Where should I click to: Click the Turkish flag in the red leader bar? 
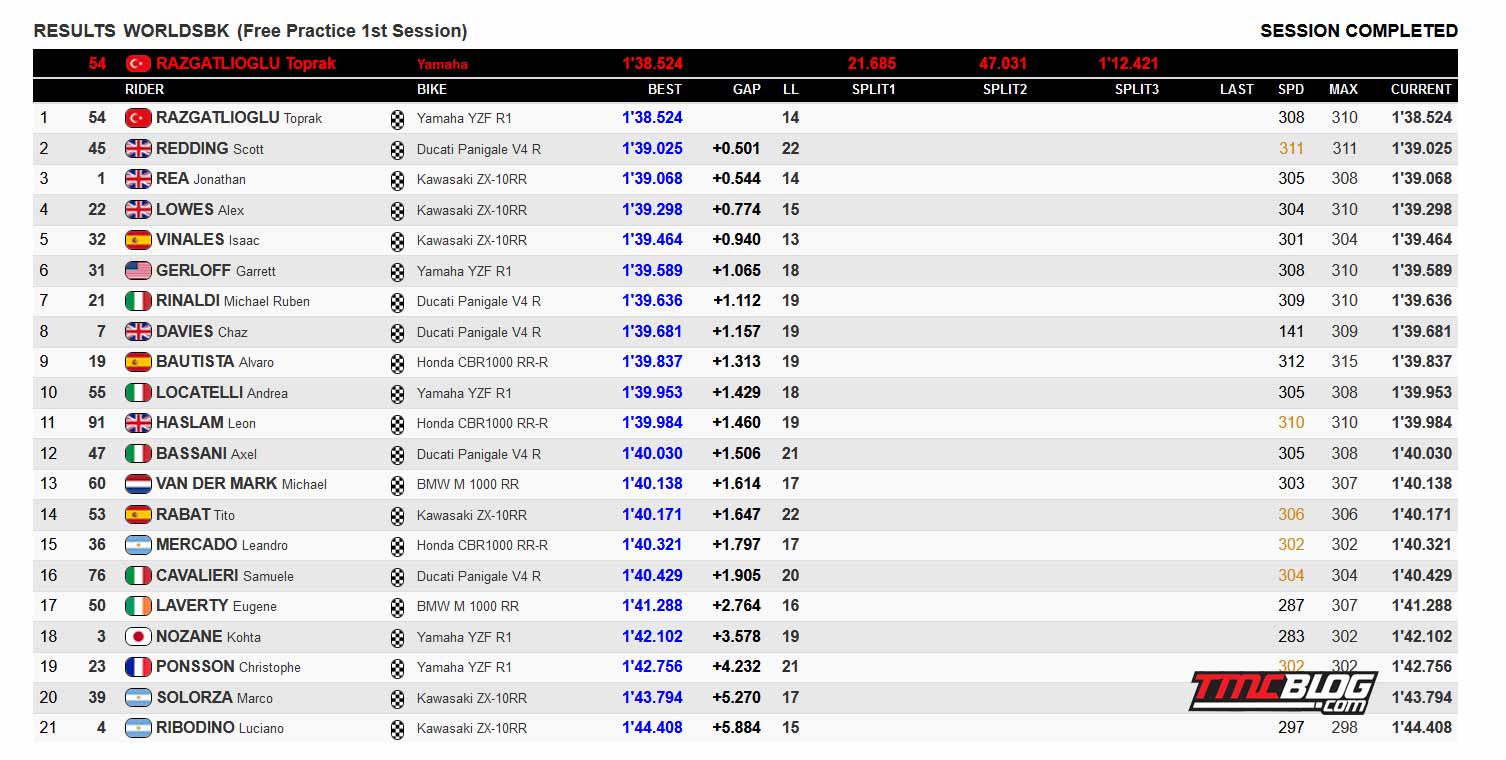coord(138,63)
